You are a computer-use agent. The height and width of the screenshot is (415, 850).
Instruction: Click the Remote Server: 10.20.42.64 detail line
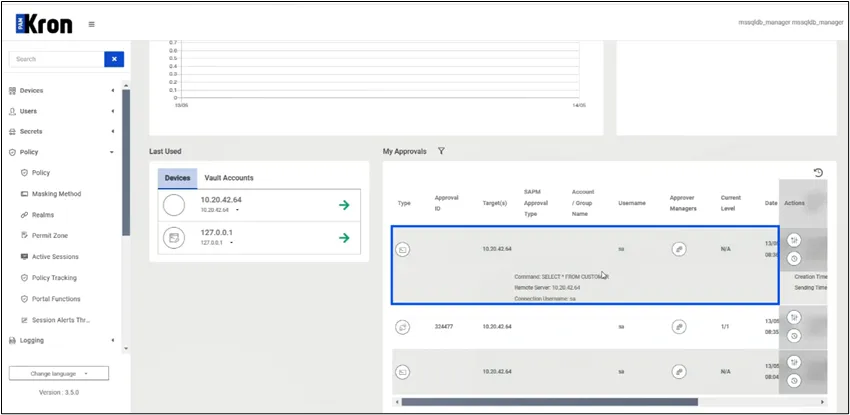click(547, 288)
